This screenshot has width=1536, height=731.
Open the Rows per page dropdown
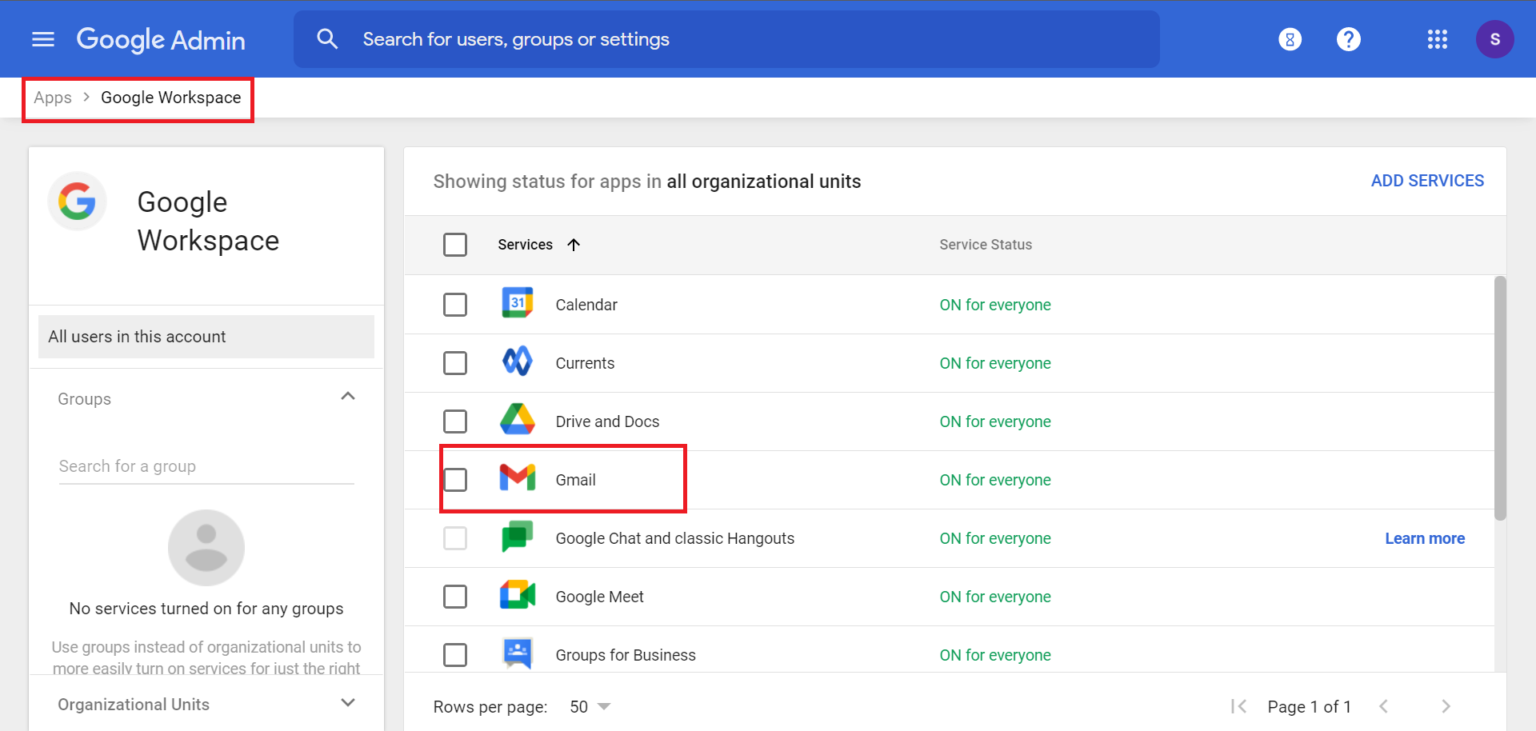pos(590,706)
